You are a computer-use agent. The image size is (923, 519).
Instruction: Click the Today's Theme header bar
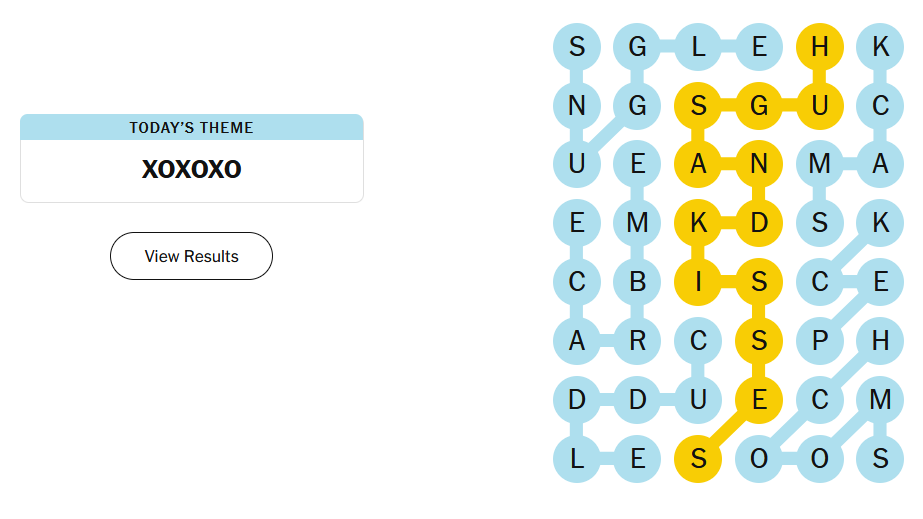[191, 127]
